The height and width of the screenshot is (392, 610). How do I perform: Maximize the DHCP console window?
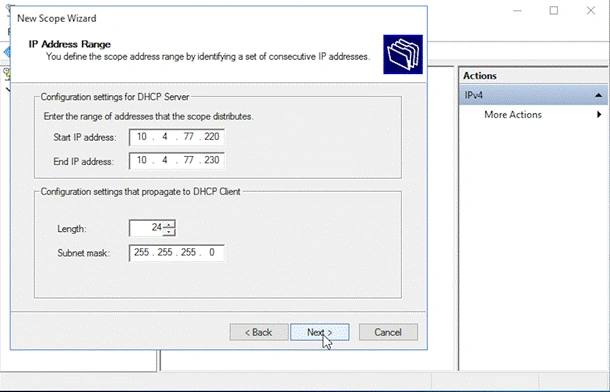pyautogui.click(x=554, y=10)
